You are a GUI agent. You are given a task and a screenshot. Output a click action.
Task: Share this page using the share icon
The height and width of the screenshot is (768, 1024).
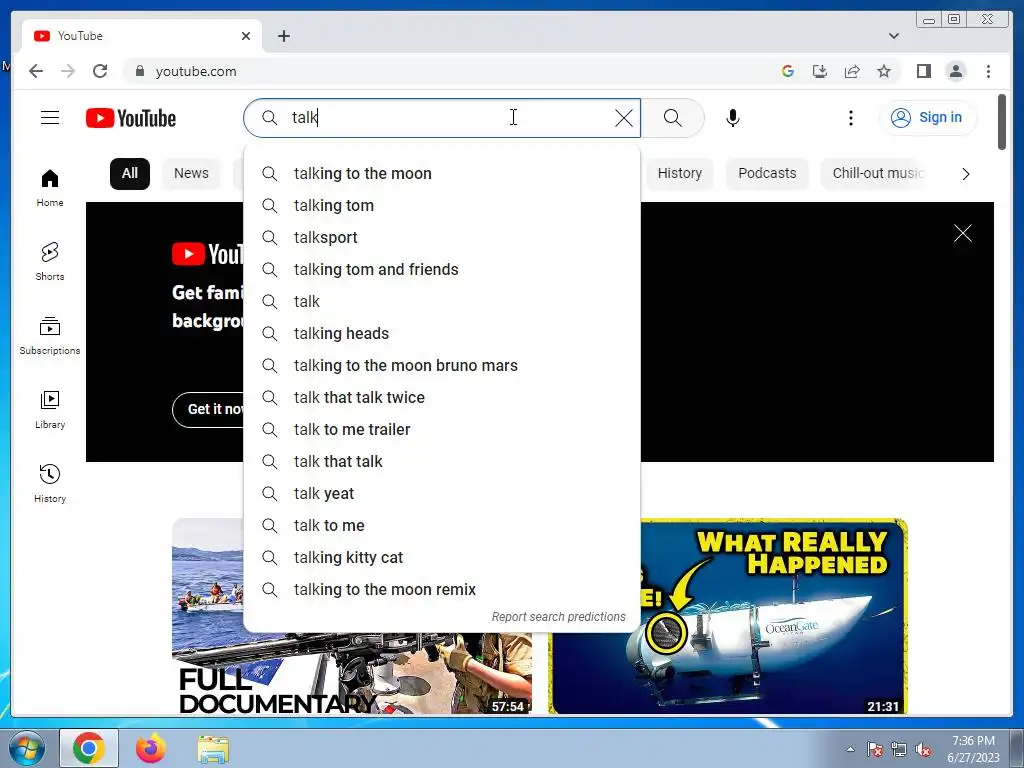pos(852,71)
